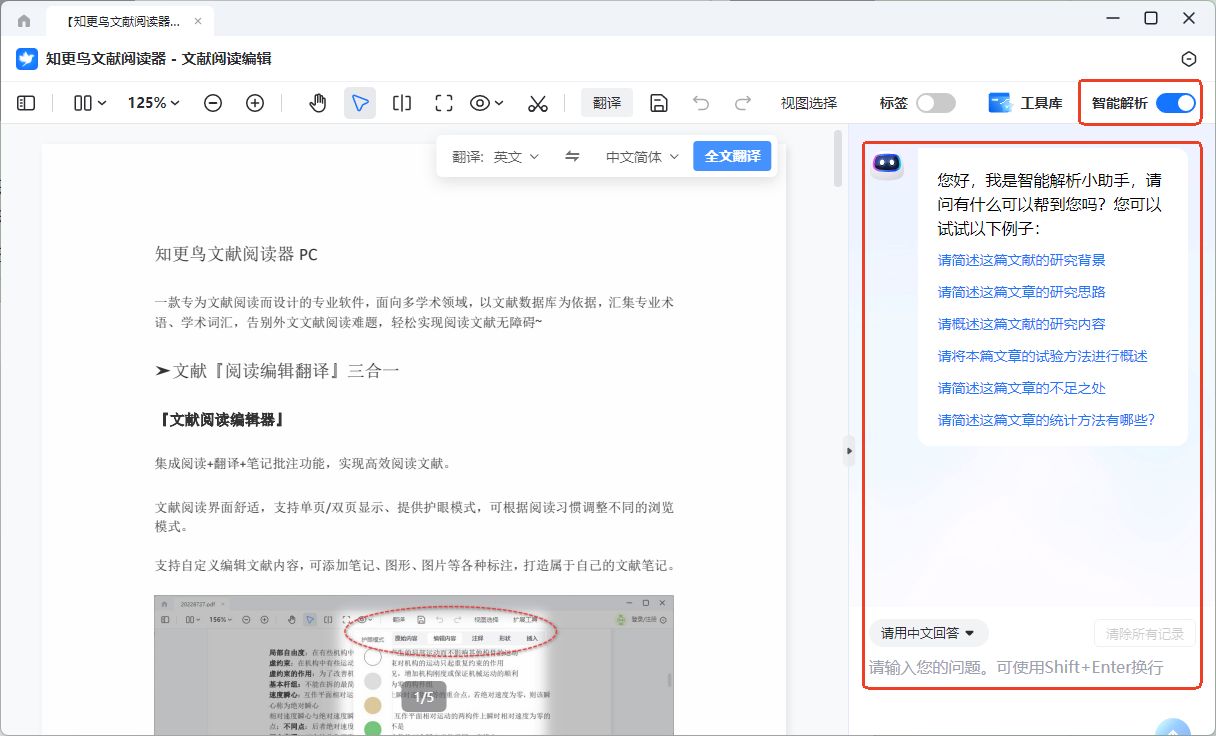Image resolution: width=1216 pixels, height=736 pixels.
Task: Click the hexagon settings icon
Action: pos(1189,59)
